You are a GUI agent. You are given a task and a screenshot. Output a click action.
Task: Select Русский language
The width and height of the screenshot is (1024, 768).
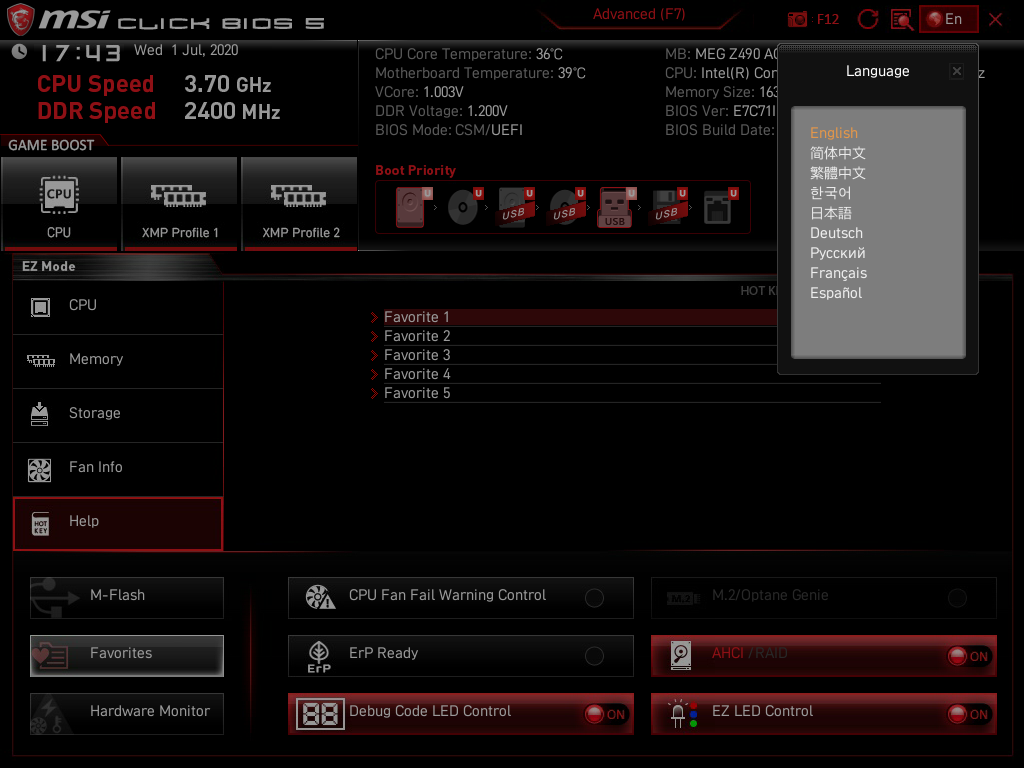point(837,253)
